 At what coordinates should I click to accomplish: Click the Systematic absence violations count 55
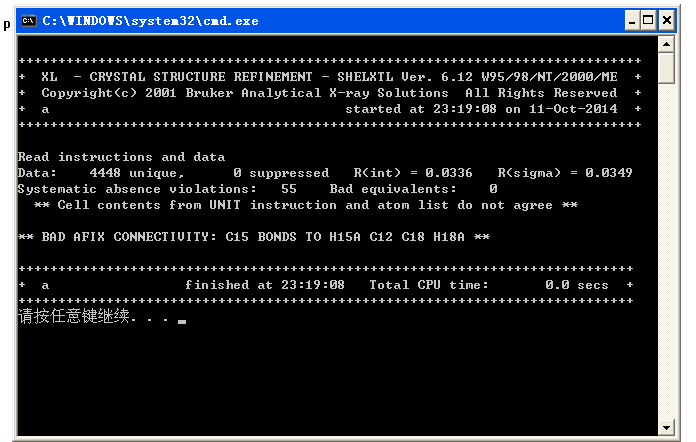click(x=289, y=189)
